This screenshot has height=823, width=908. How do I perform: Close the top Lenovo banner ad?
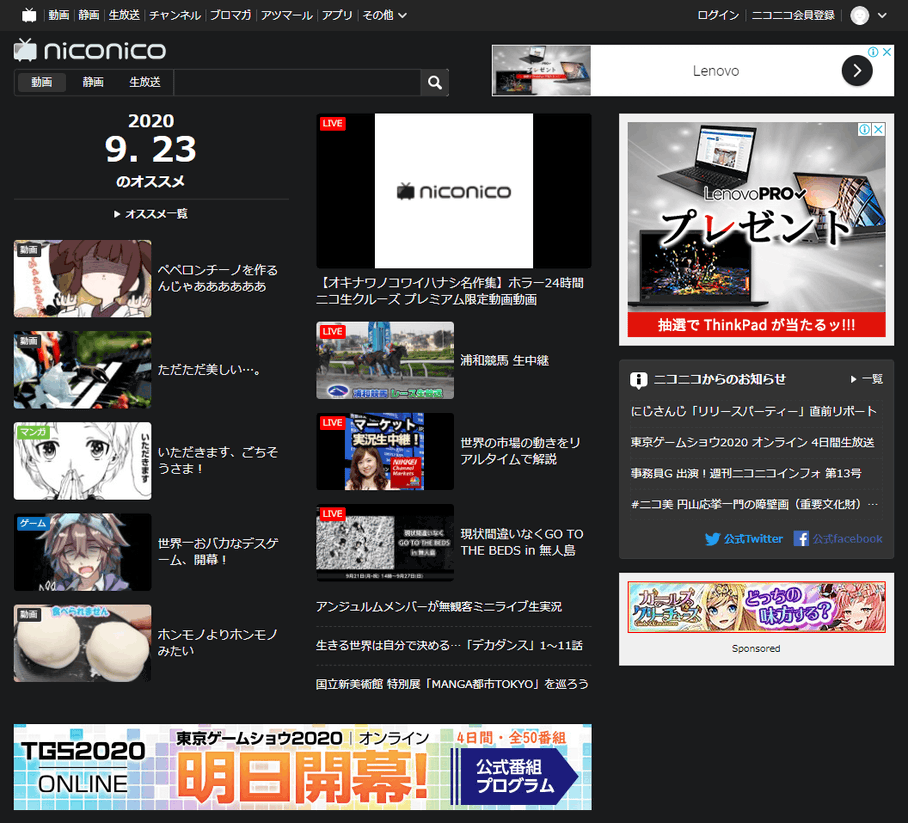(x=887, y=52)
